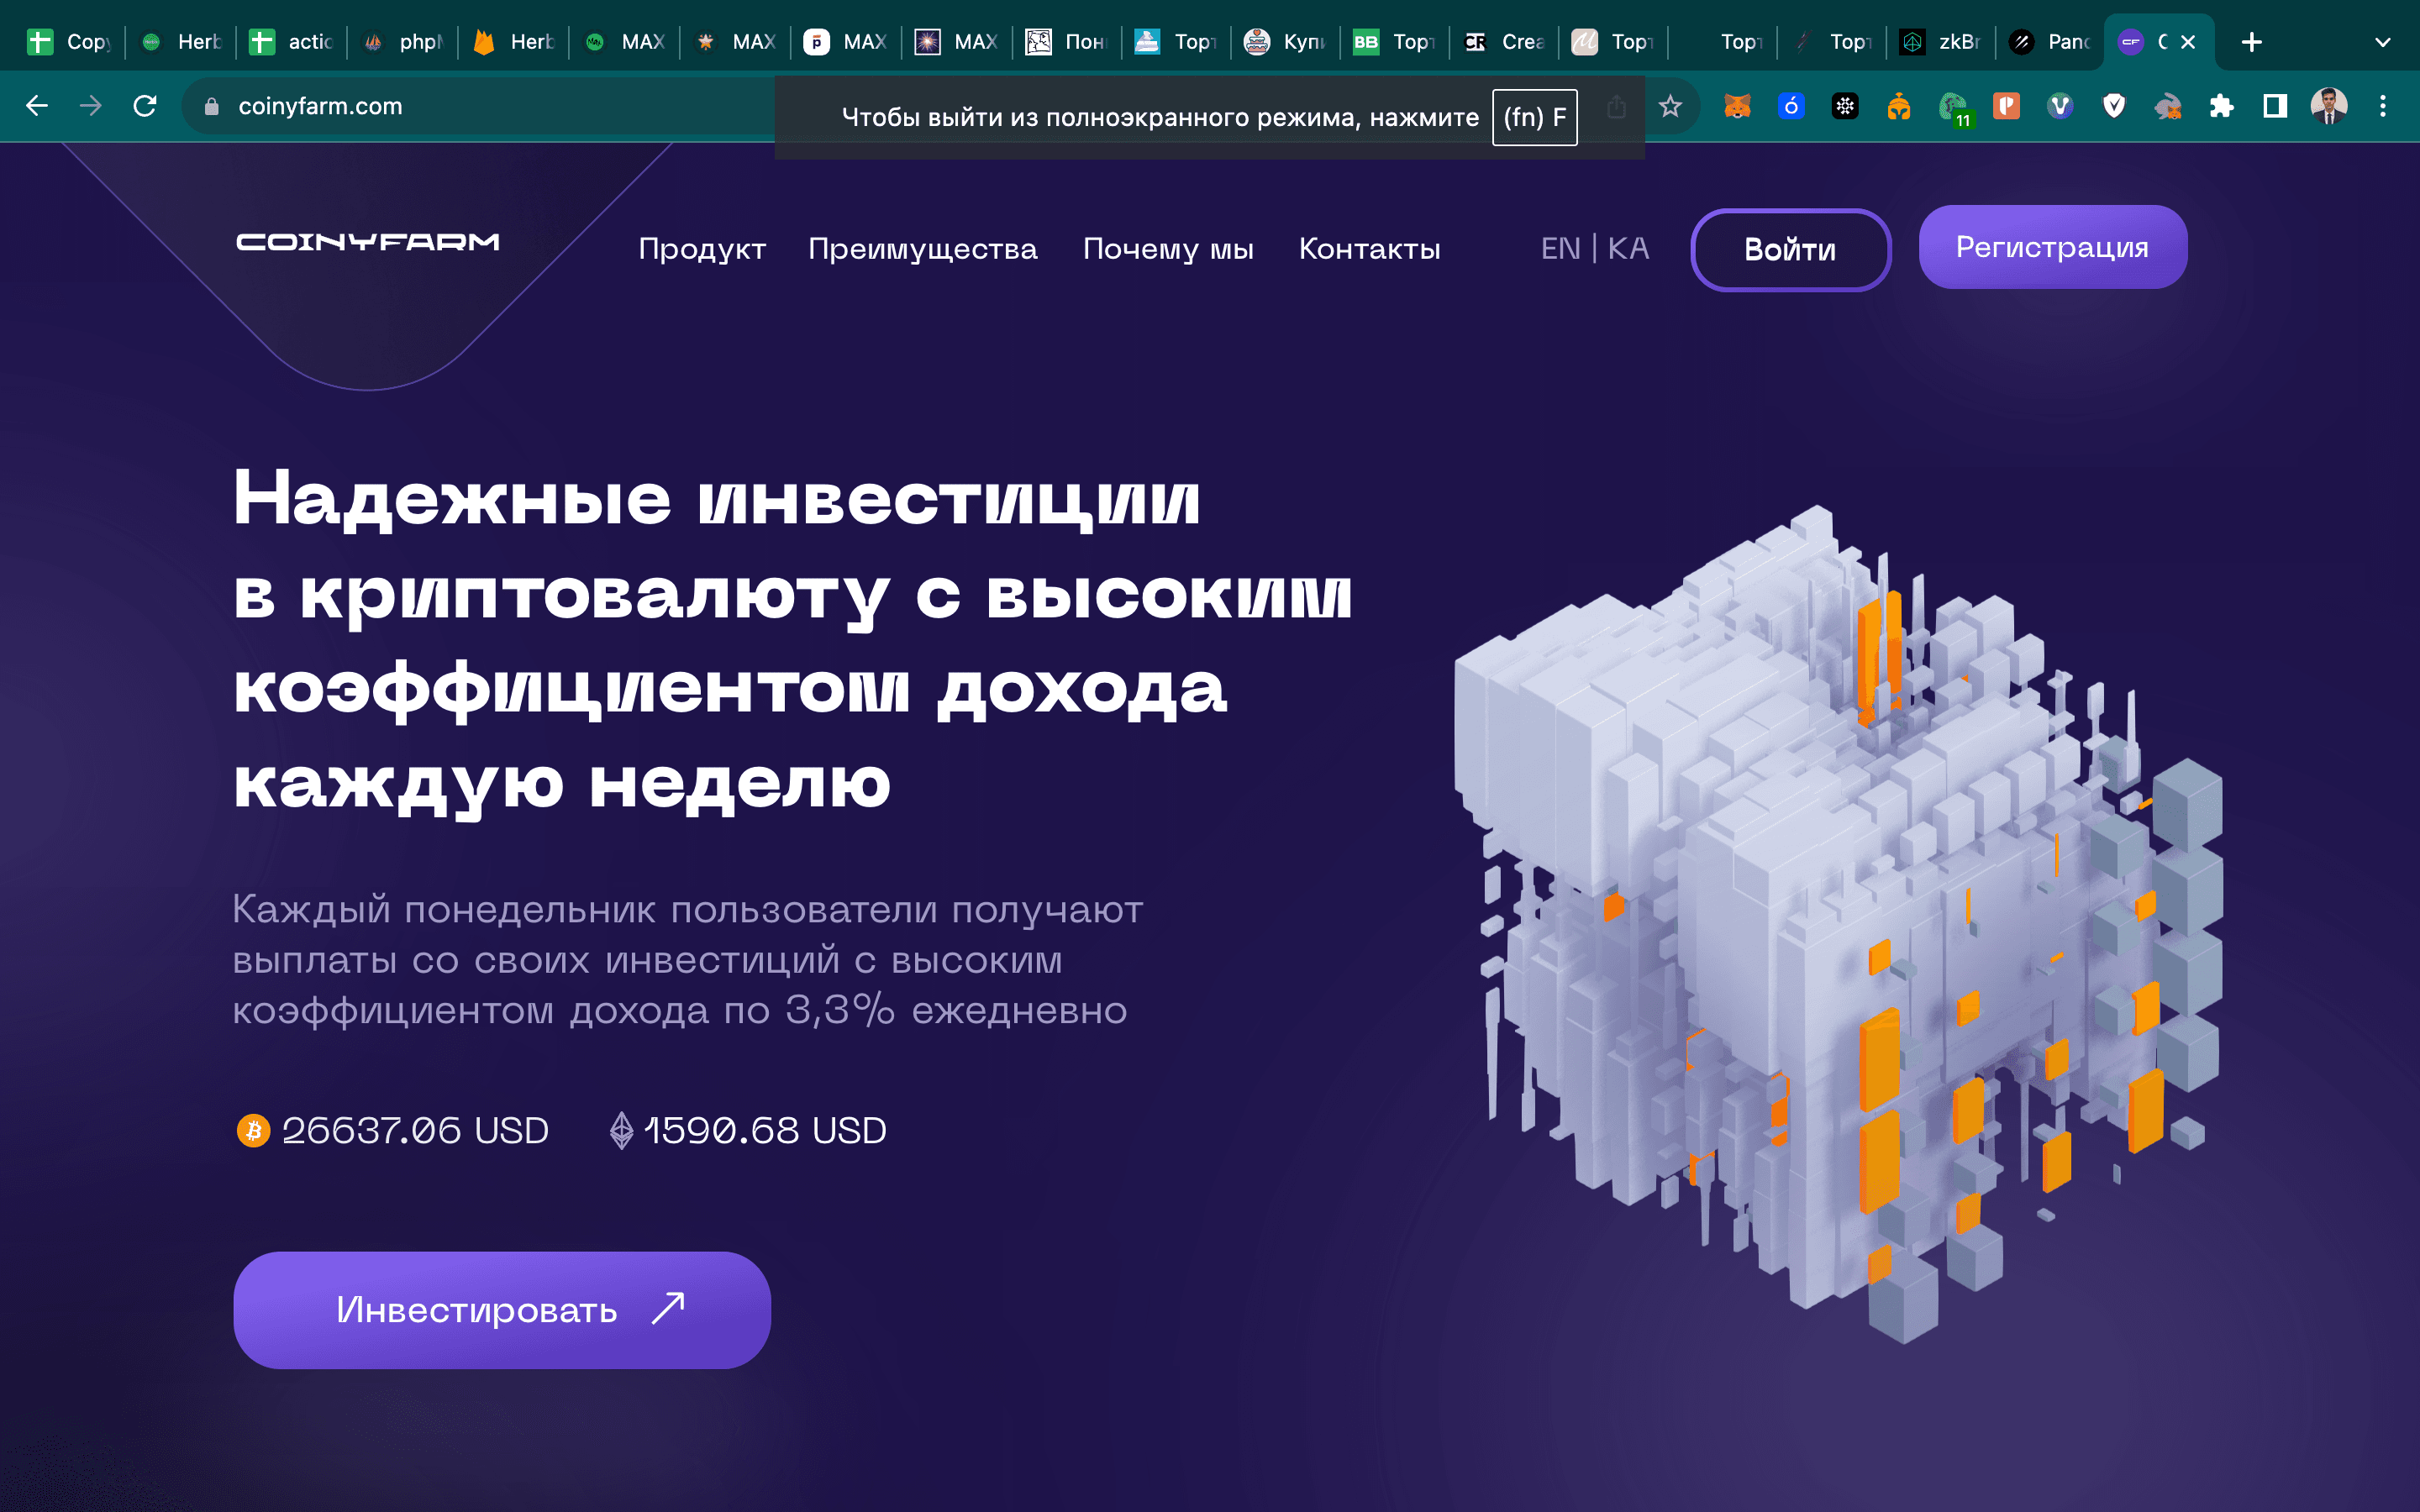2420x1512 pixels.
Task: Open Chrome's three-dot menu
Action: pyautogui.click(x=2384, y=105)
